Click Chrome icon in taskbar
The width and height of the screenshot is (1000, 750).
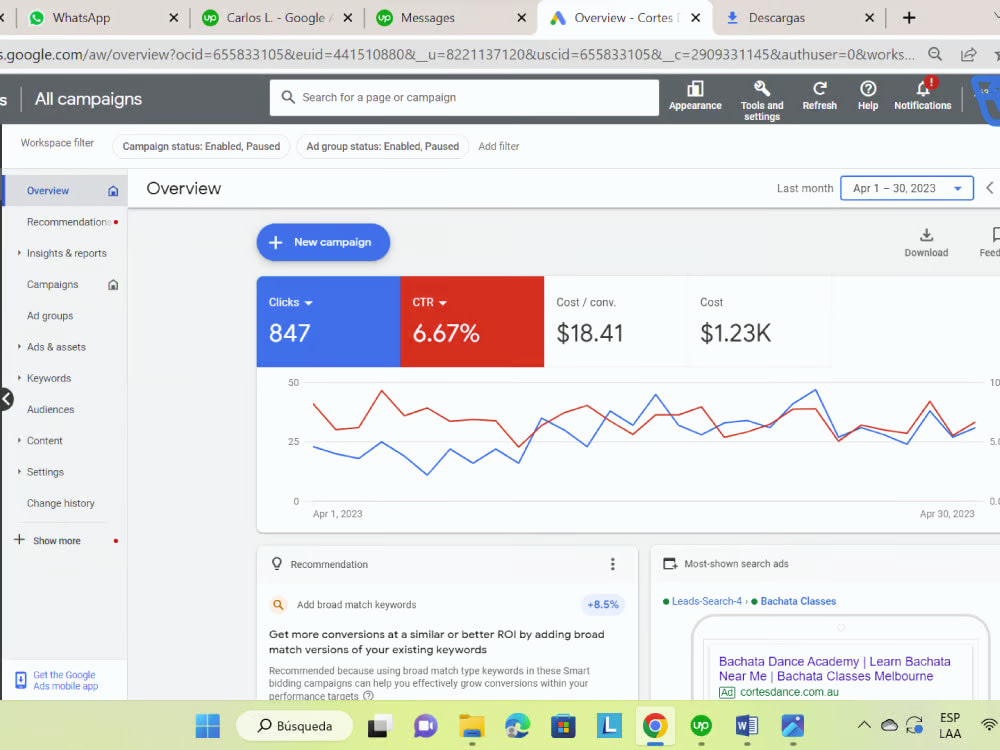pos(654,726)
